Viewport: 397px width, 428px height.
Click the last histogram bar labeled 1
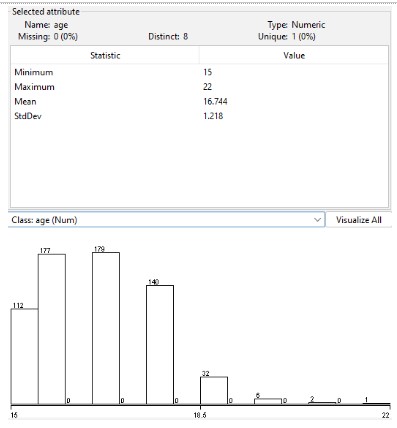click(376, 404)
